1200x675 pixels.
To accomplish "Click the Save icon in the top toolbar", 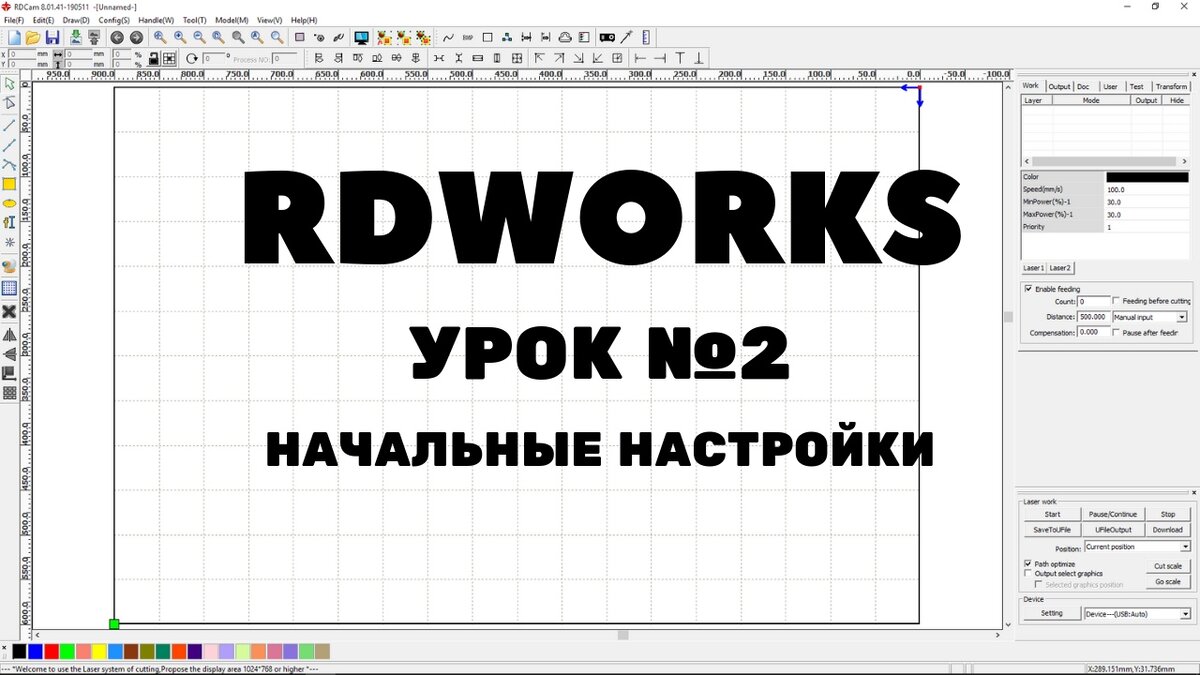I will pos(54,37).
